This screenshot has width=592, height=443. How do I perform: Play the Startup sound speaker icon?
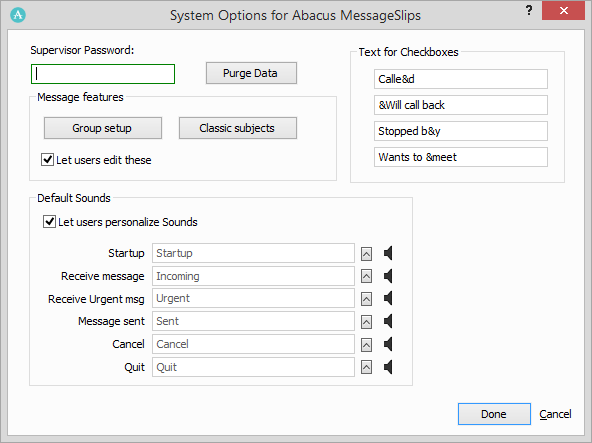pos(388,253)
